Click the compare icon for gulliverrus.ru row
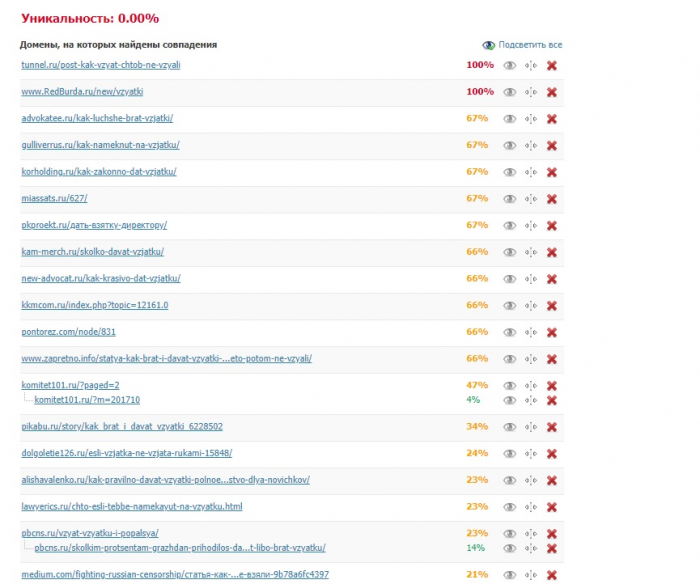This screenshot has height=584, width=700. click(531, 146)
